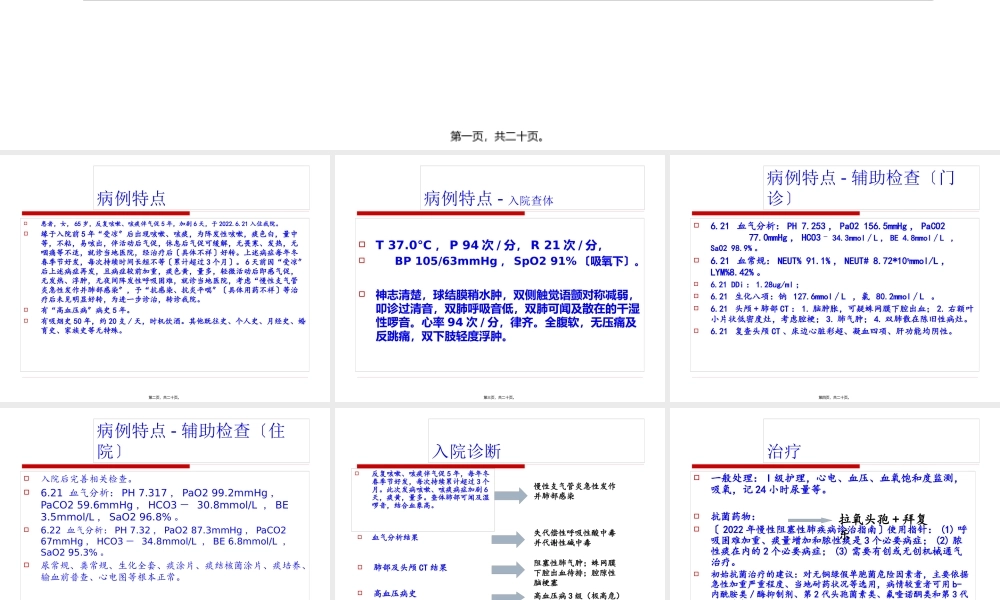Image resolution: width=1000 pixels, height=600 pixels.
Task: Click the diagnosis 慢性支气管炎急性发作并肺部感染
Action: 575,490
